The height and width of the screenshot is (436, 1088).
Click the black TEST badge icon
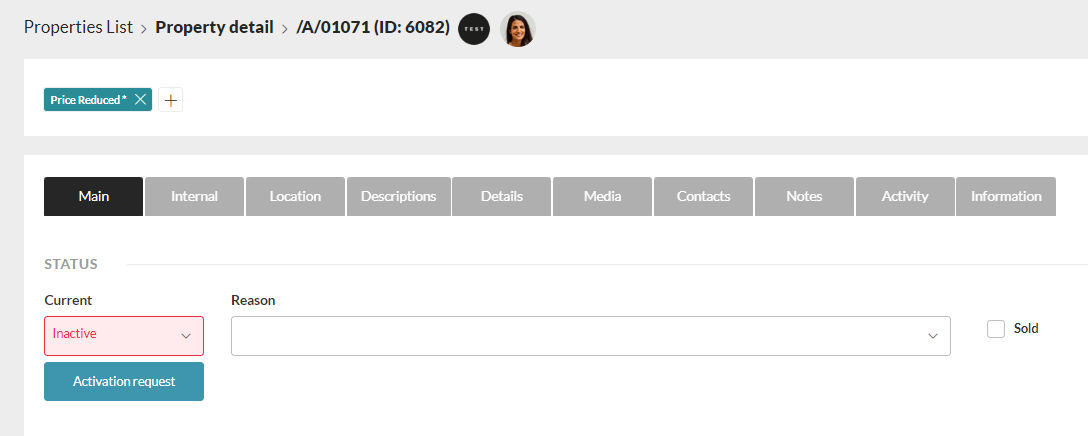click(x=474, y=29)
